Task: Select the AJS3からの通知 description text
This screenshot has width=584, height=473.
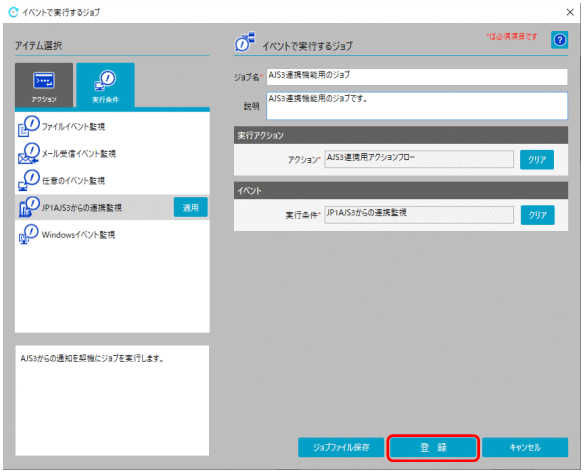Action: [x=92, y=359]
